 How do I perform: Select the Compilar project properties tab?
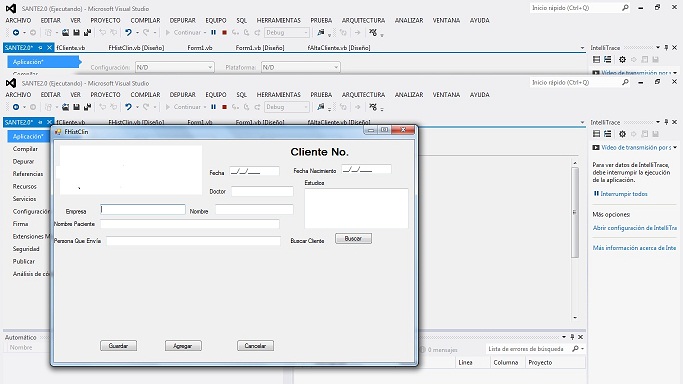tap(25, 149)
